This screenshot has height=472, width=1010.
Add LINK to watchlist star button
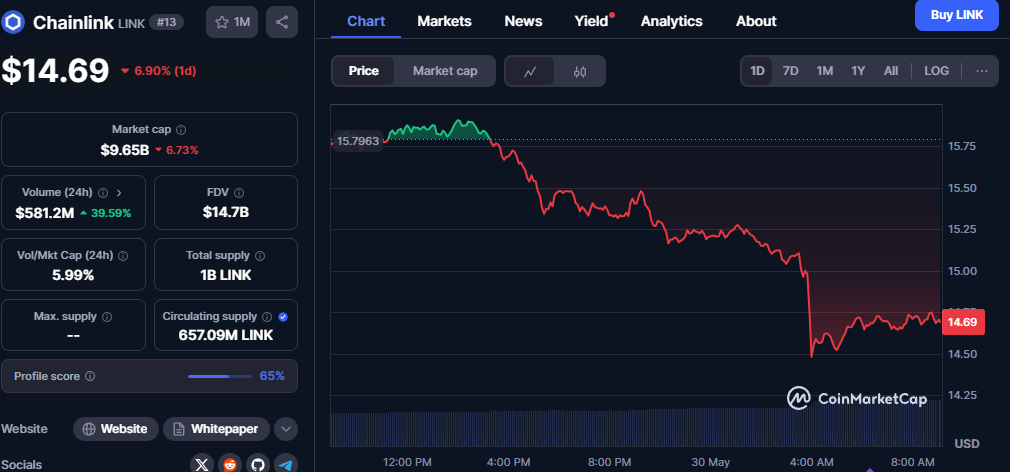coord(232,23)
